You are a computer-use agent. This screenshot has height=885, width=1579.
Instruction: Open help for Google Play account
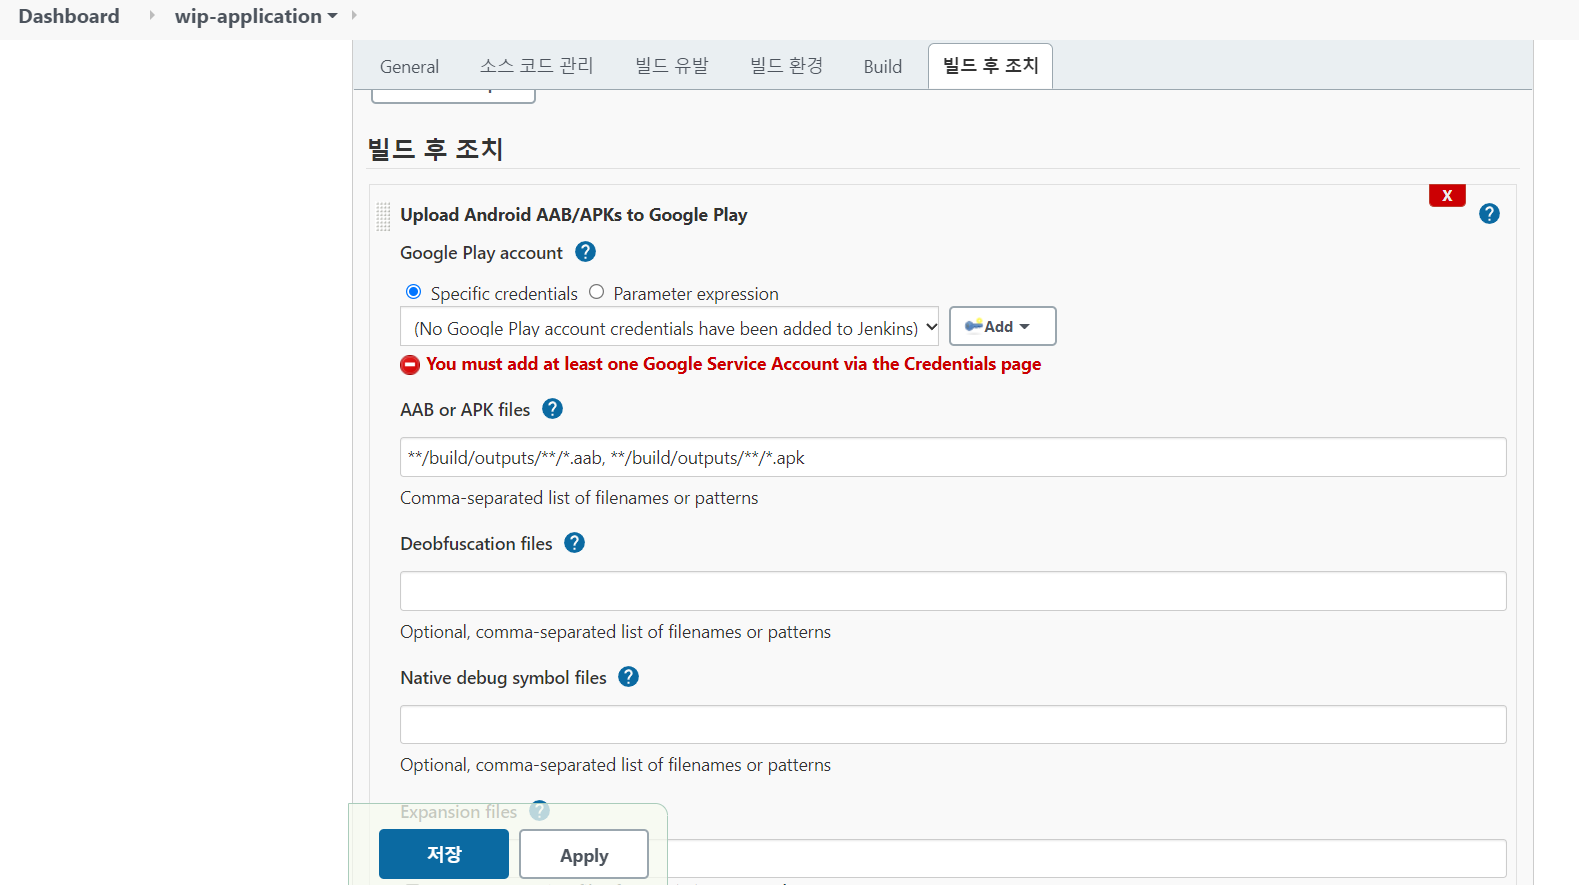click(586, 252)
